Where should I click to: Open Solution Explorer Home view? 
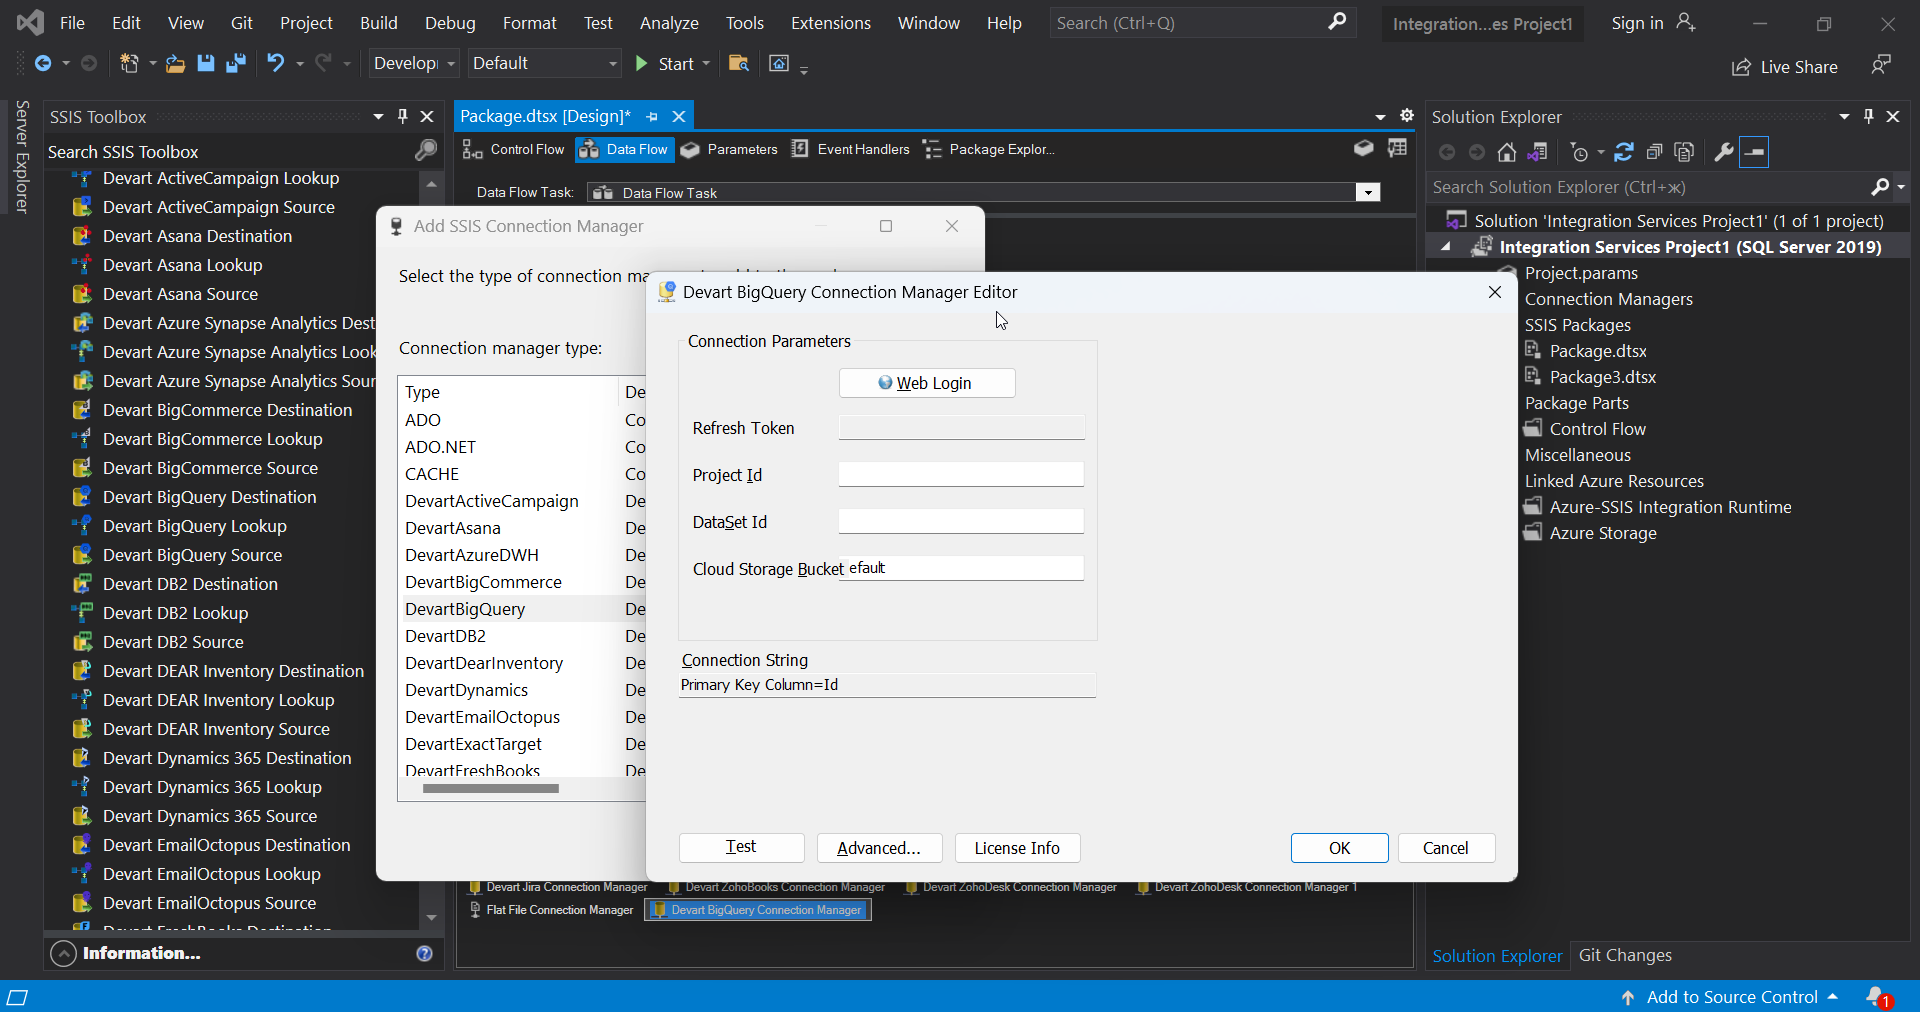1508,151
